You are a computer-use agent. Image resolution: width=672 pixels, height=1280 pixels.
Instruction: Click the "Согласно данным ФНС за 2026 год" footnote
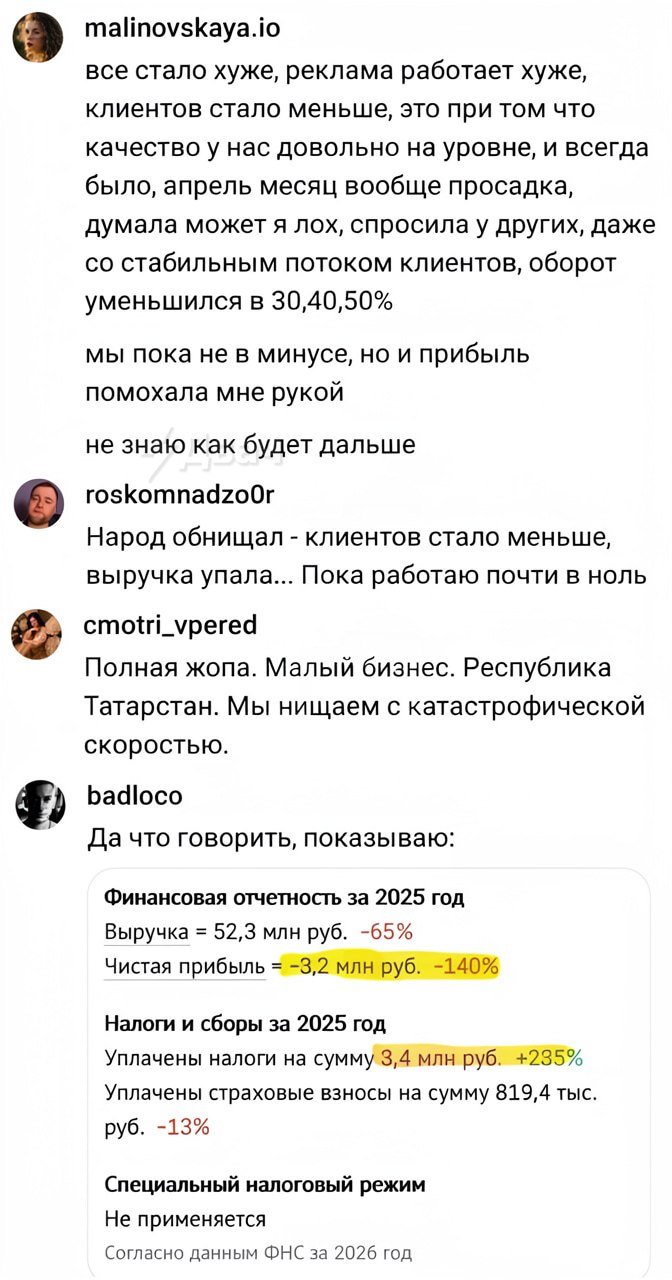258,1252
